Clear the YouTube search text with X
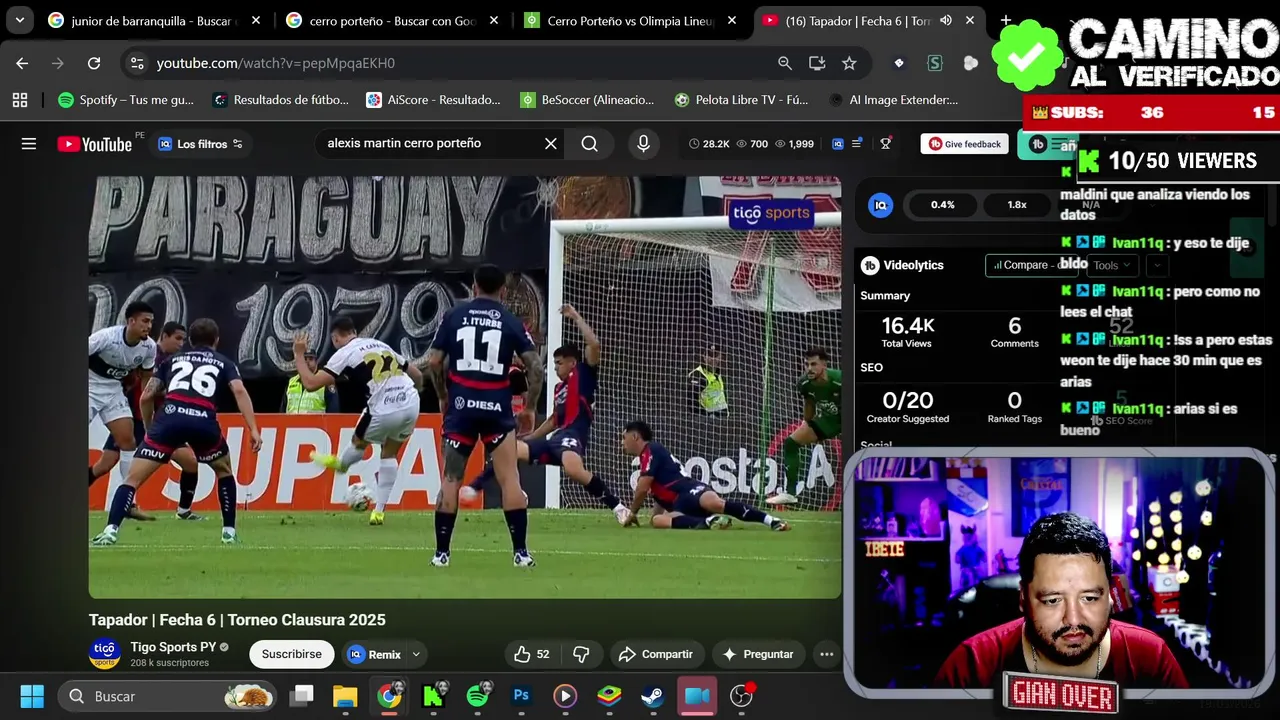 point(550,144)
